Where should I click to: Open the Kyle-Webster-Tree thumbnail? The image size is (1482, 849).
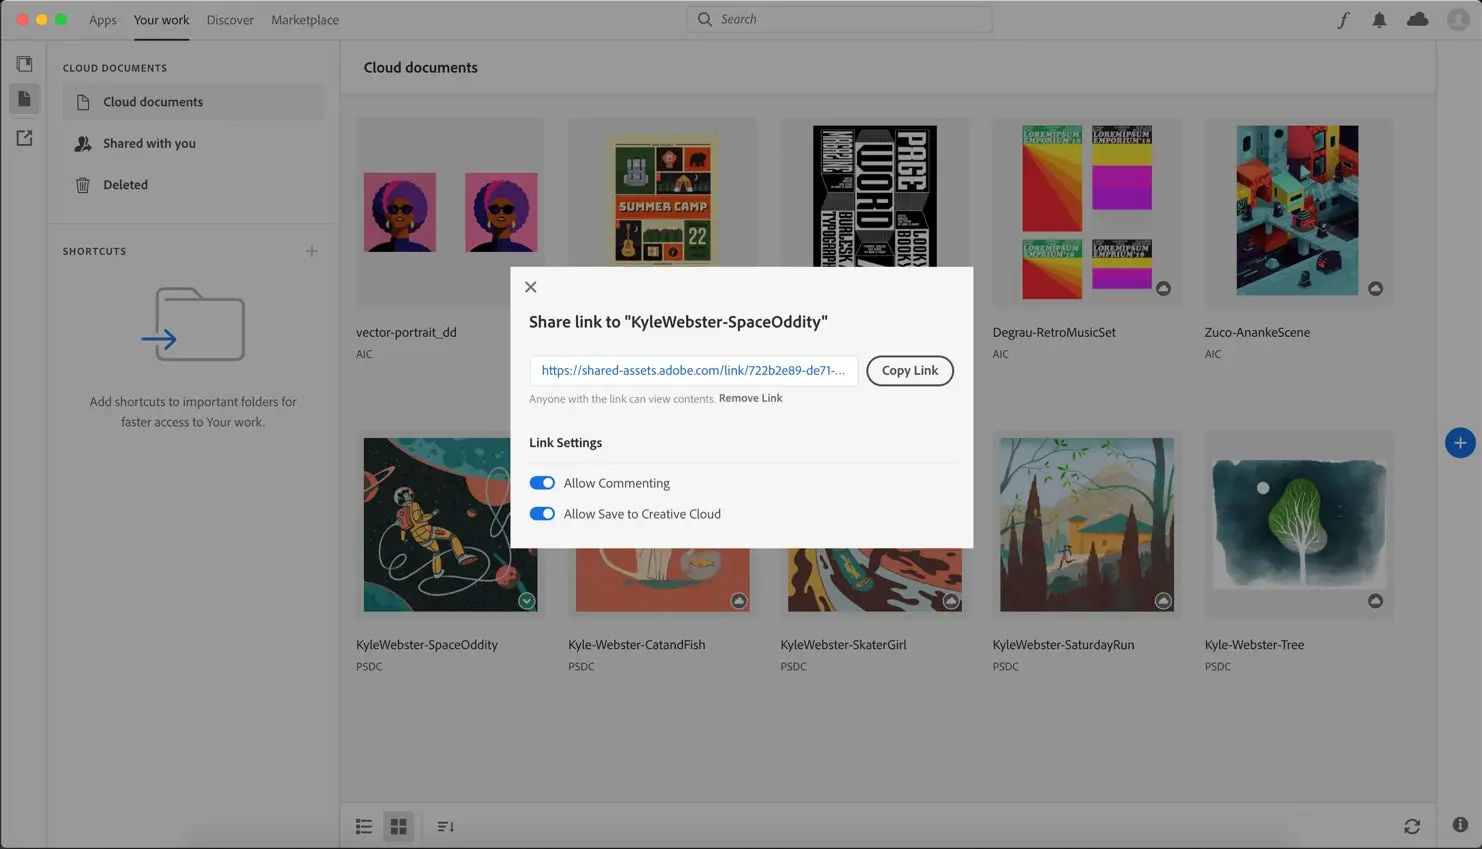coord(1298,524)
